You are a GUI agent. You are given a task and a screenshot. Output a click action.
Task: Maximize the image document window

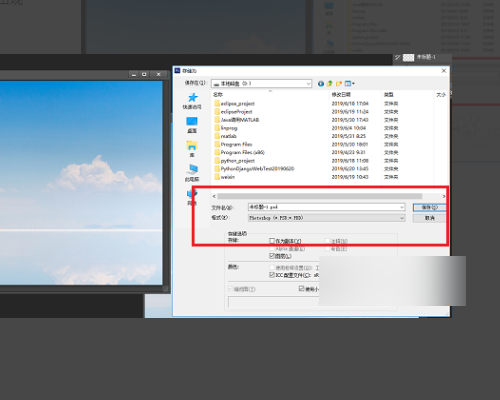[x=144, y=74]
